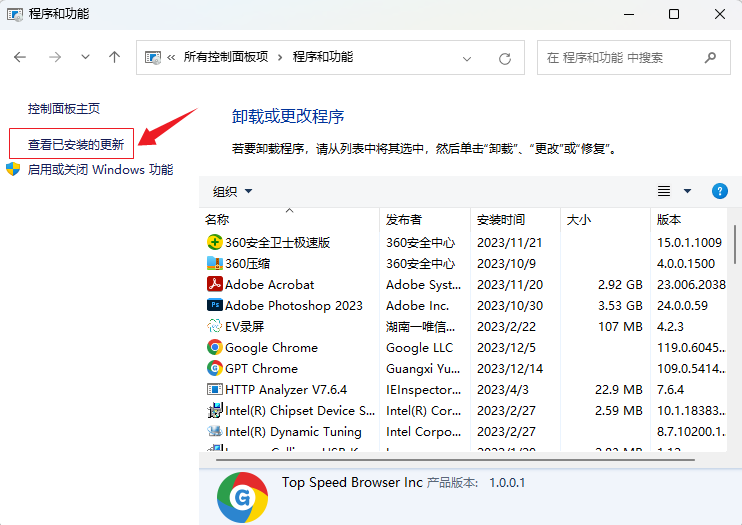Open 启用或关闭 Windows 功能 link
This screenshot has height=525, width=742.
(x=100, y=169)
